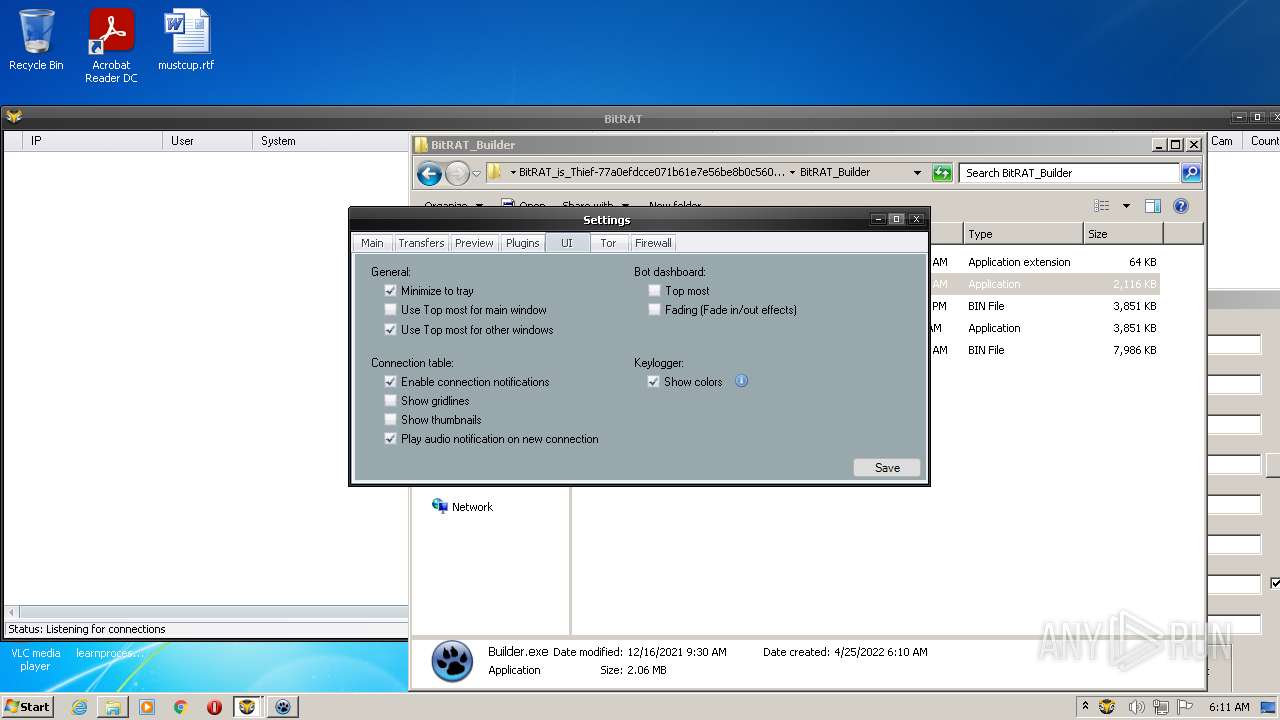
Task: Click the System column header in BitRAT
Action: [x=330, y=141]
